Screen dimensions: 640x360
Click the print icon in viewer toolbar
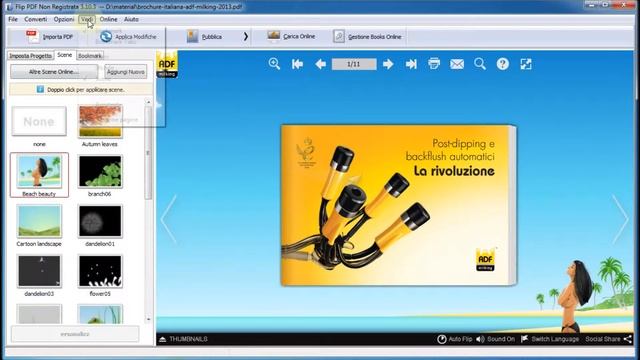tap(434, 64)
